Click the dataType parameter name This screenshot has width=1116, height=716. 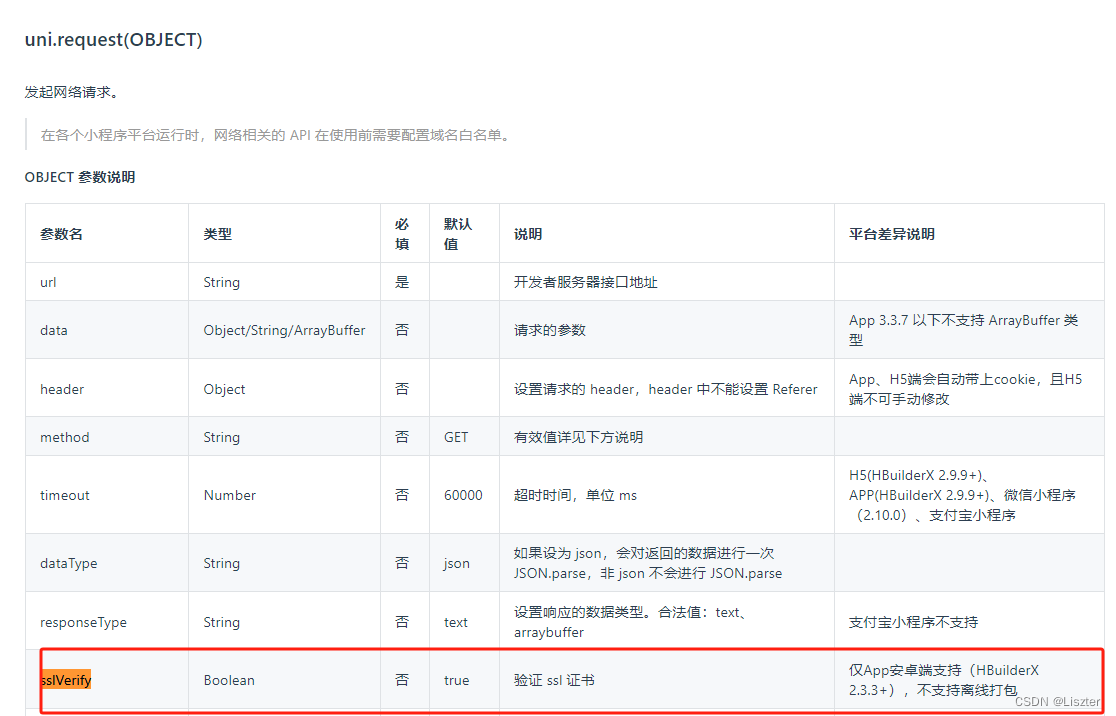[x=68, y=563]
